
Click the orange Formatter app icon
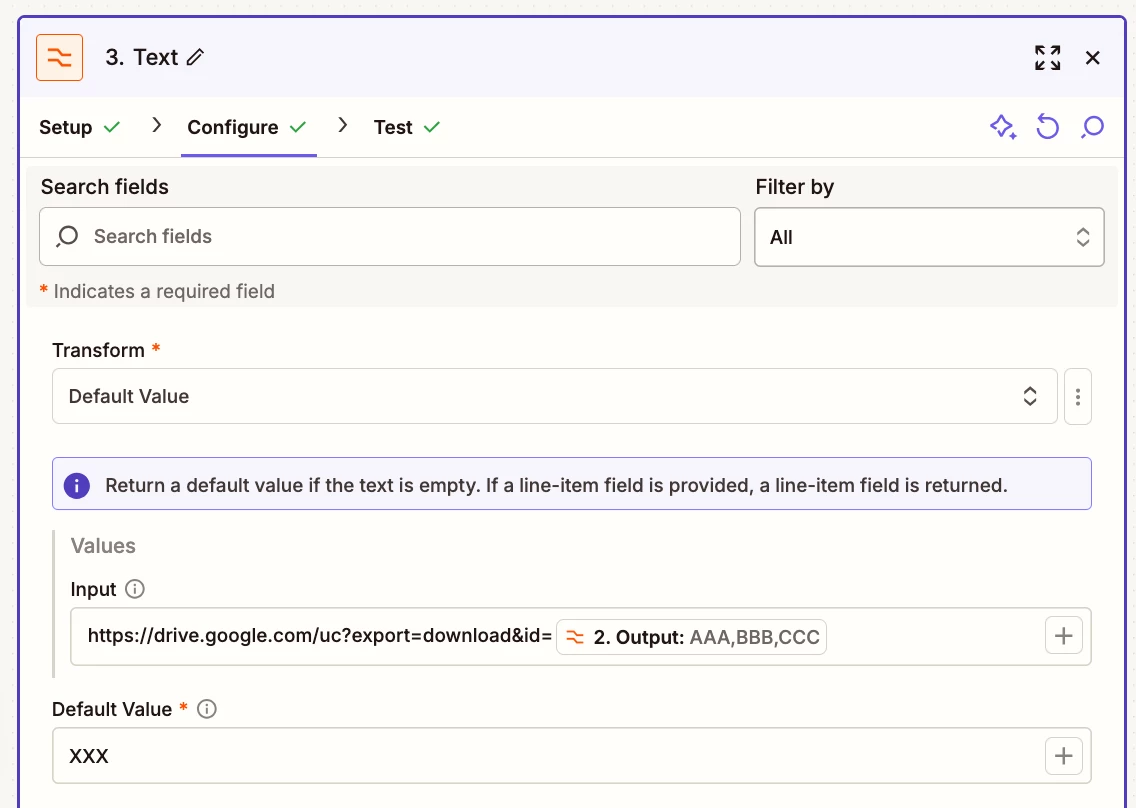pyautogui.click(x=59, y=58)
